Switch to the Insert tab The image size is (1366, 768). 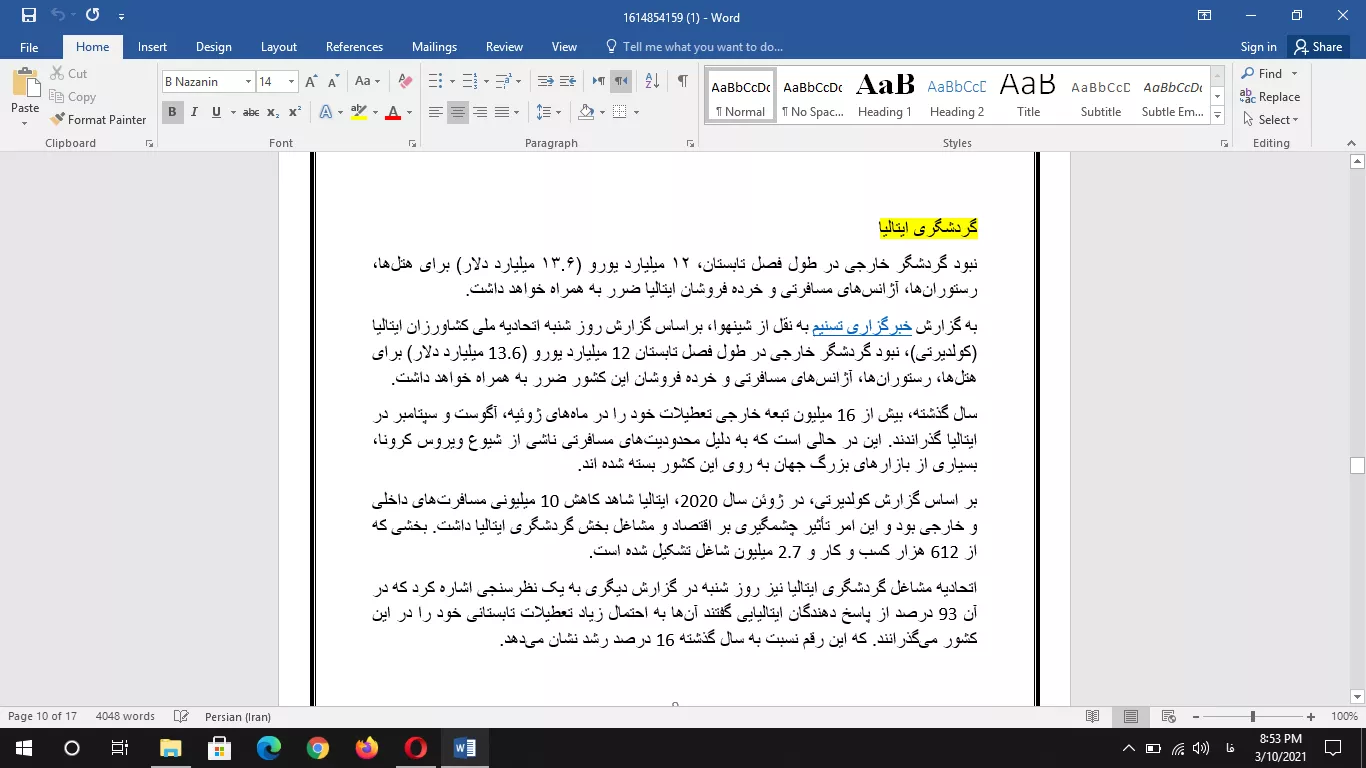click(x=152, y=47)
